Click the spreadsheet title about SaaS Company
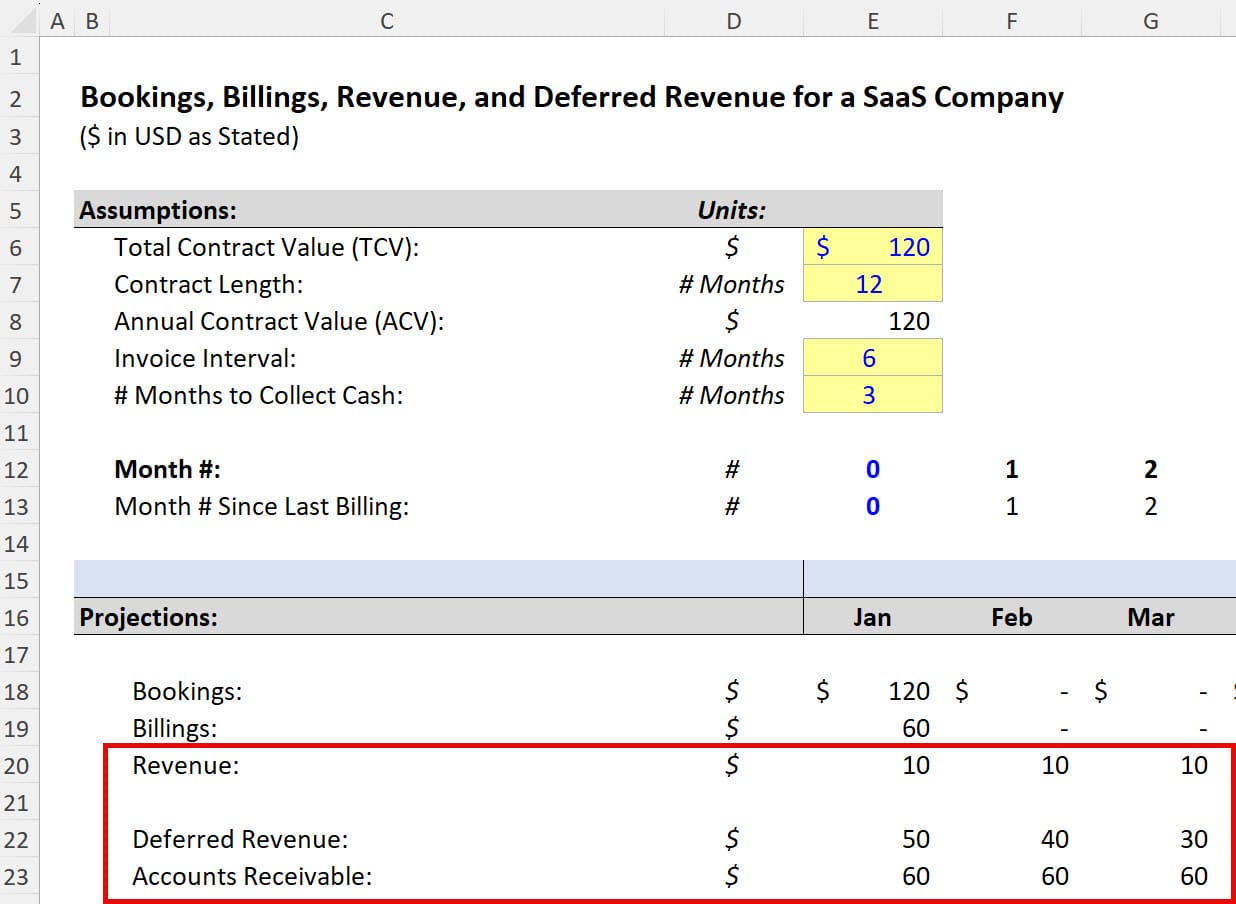This screenshot has width=1236, height=904. pos(570,96)
